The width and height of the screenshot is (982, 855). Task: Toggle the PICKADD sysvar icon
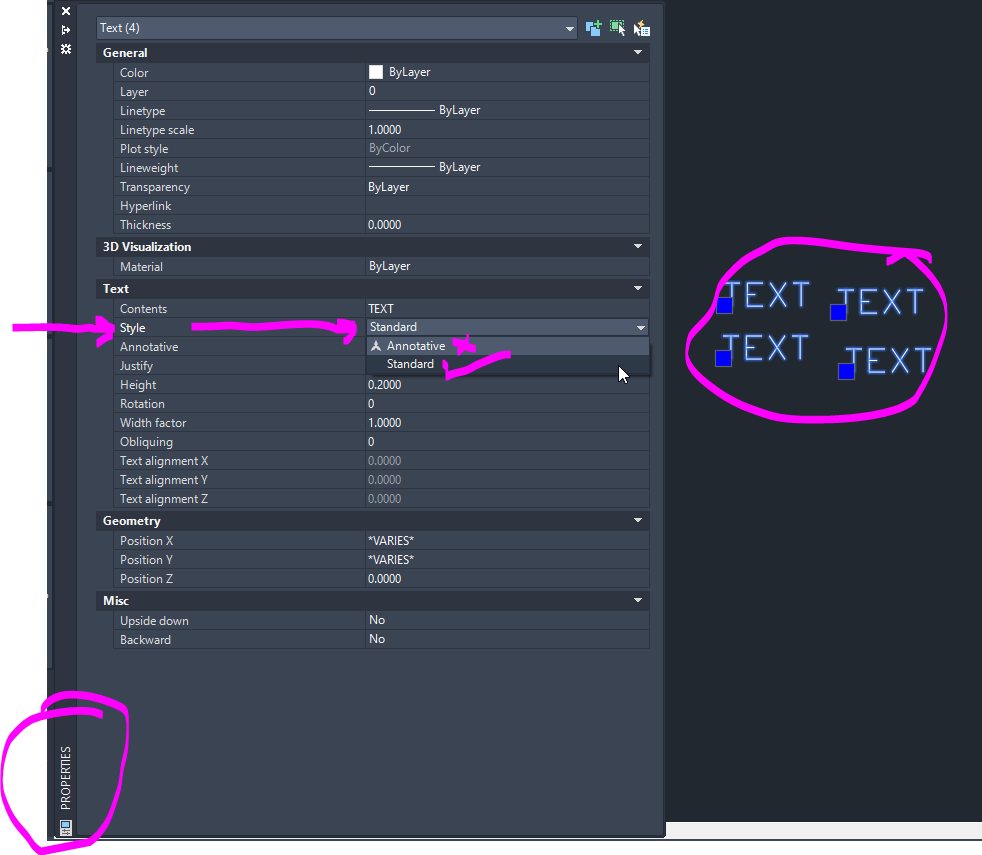point(593,27)
